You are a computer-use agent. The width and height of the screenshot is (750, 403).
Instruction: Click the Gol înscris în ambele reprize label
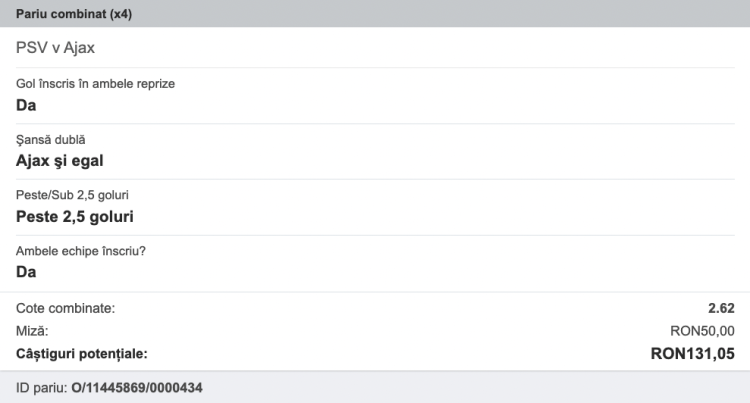(x=95, y=83)
